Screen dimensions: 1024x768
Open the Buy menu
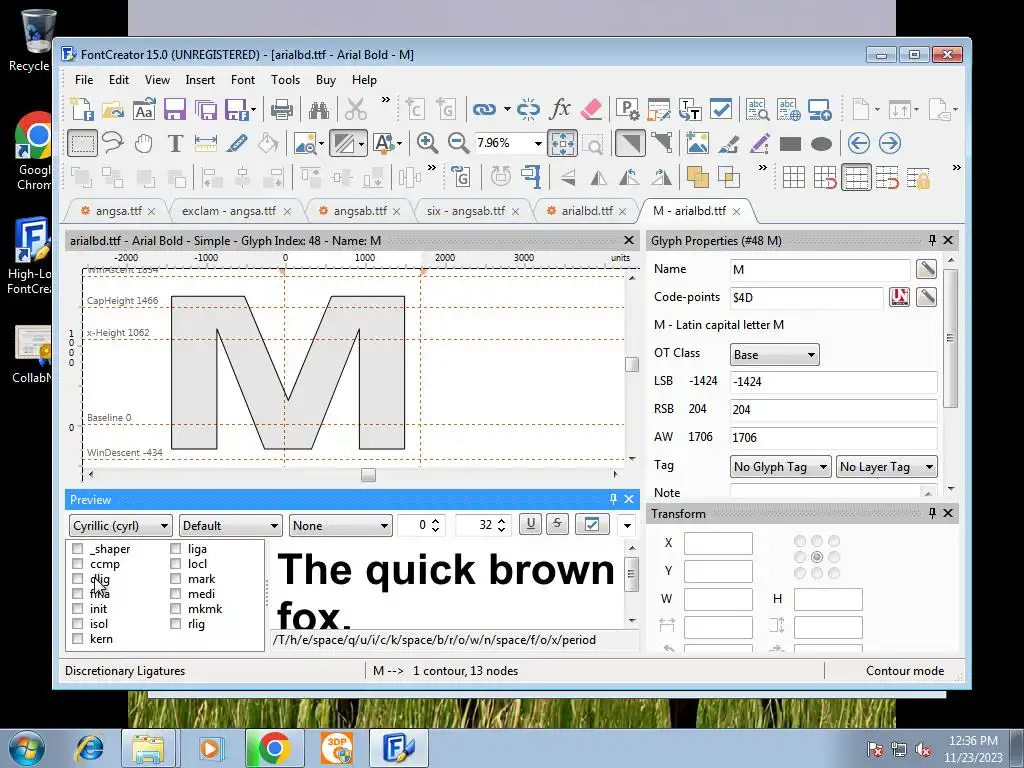[325, 80]
